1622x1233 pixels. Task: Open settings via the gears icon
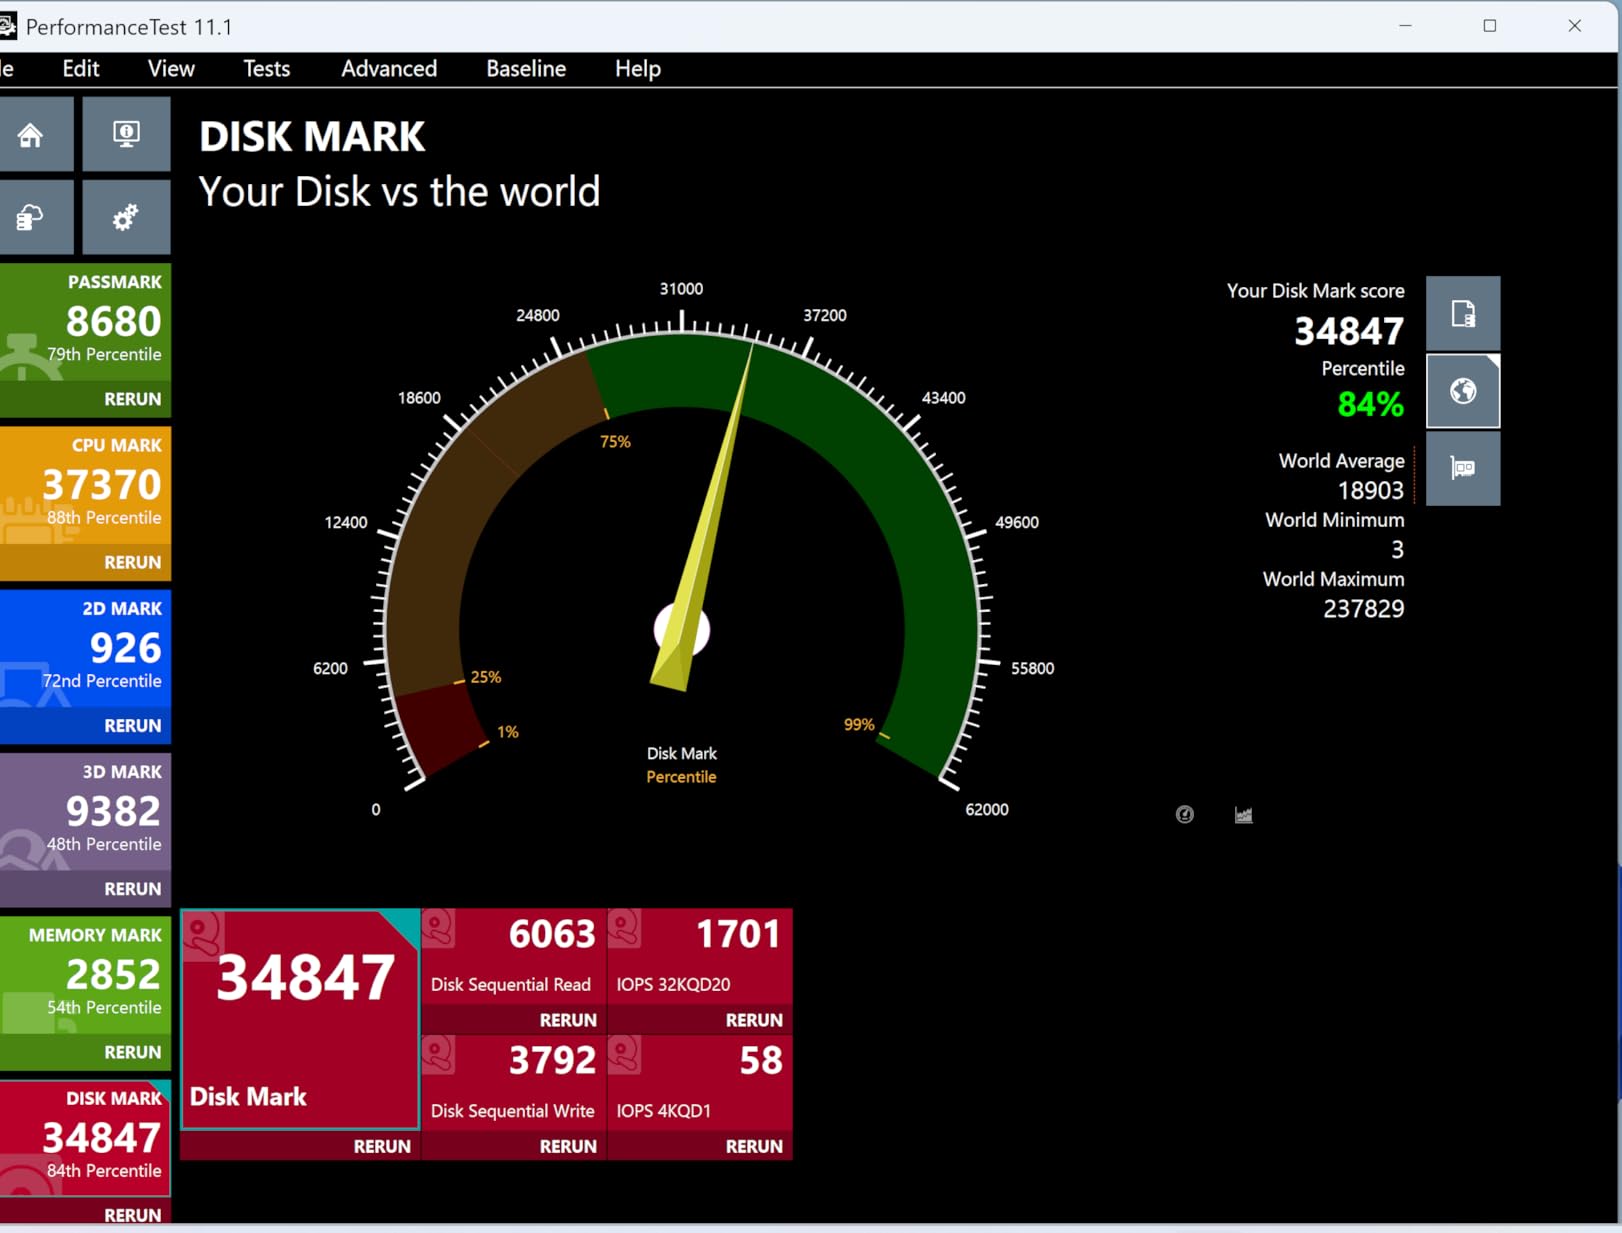(x=126, y=217)
